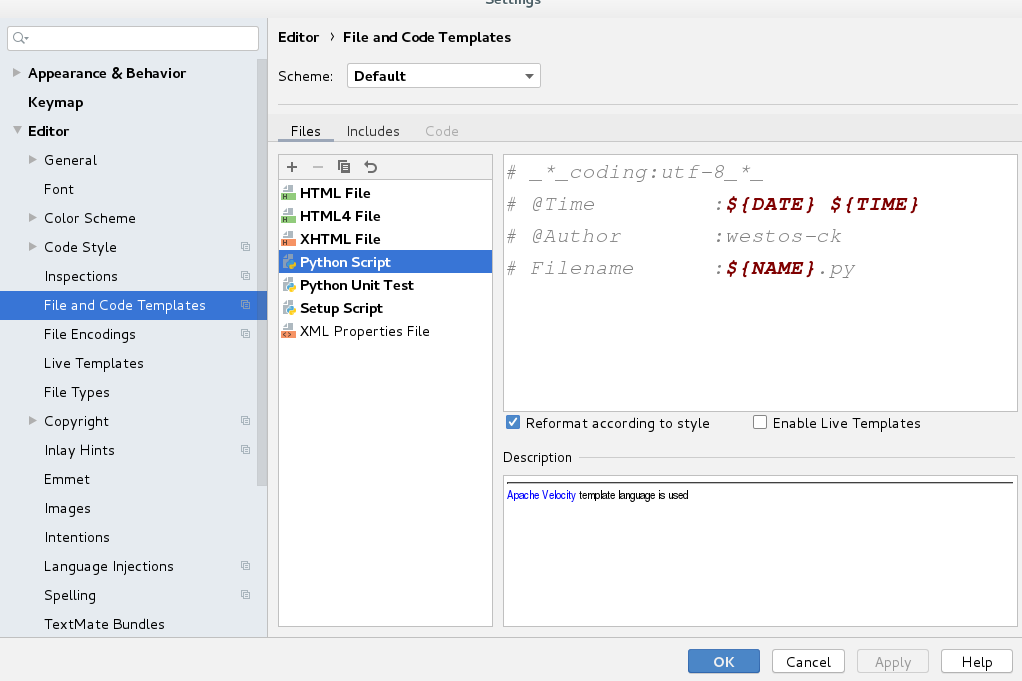Viewport: 1022px width, 681px height.
Task: Open Images settings
Action: 68,508
